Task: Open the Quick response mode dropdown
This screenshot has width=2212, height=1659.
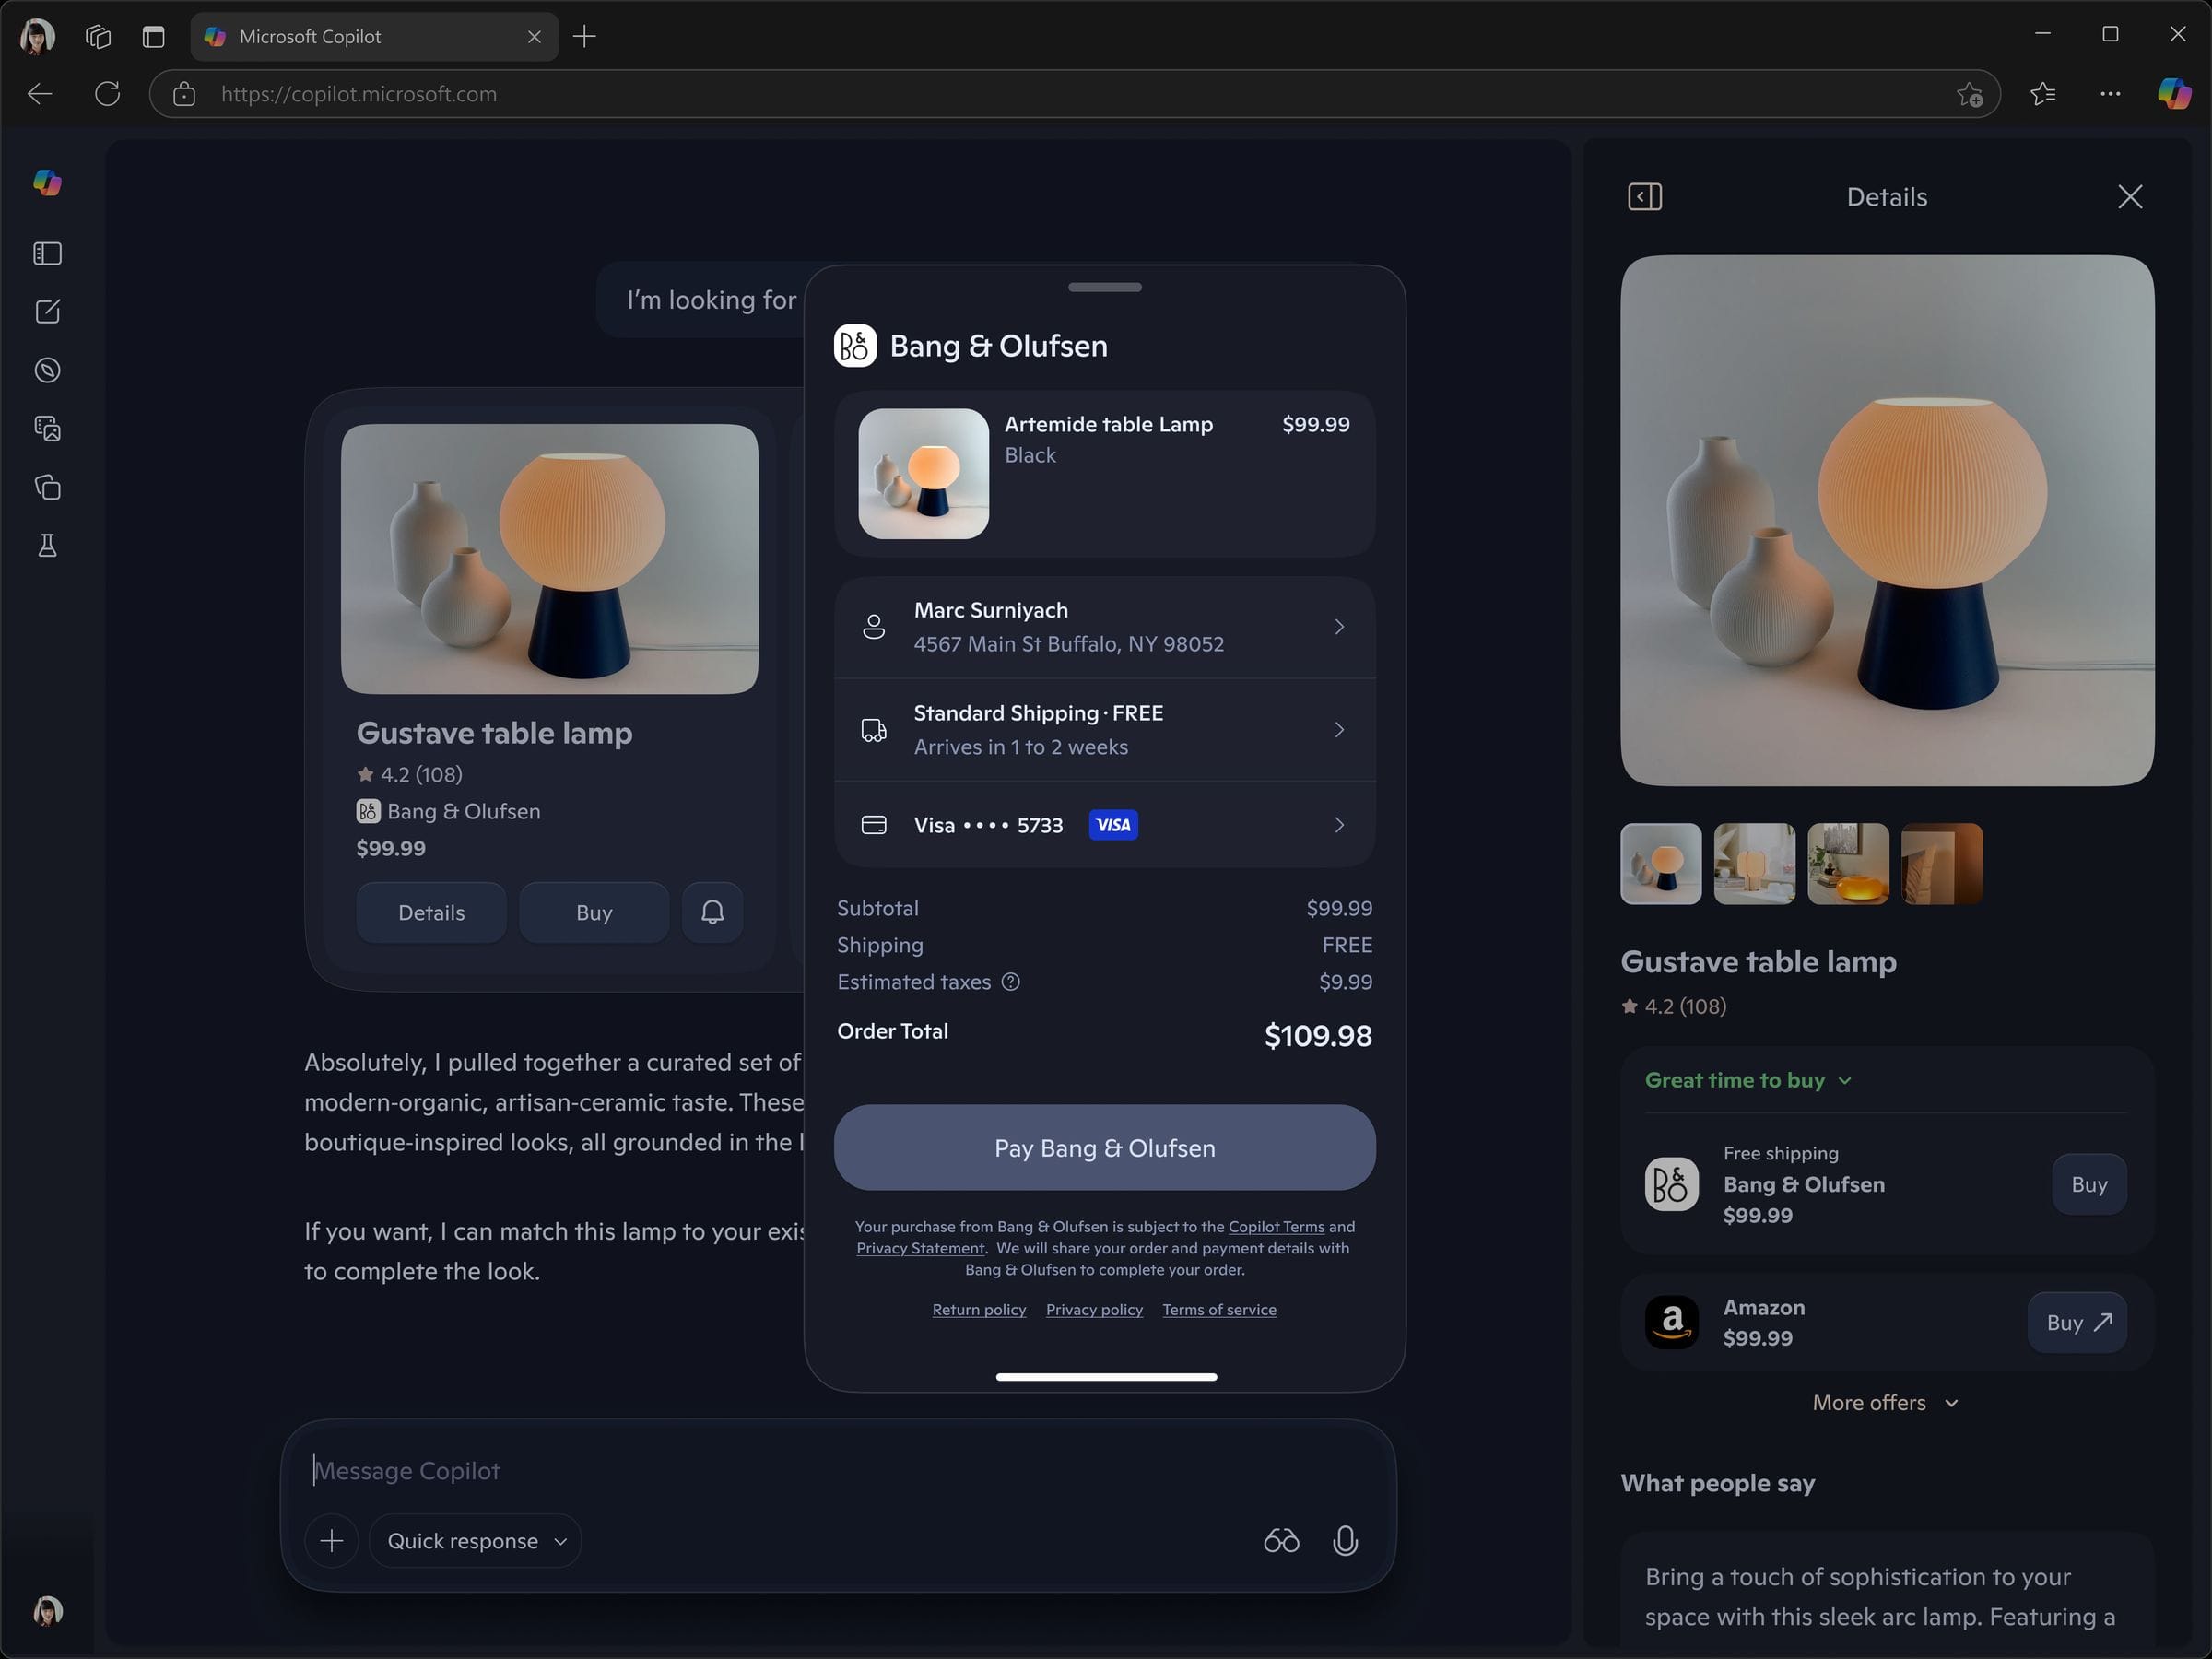Action: [475, 1541]
